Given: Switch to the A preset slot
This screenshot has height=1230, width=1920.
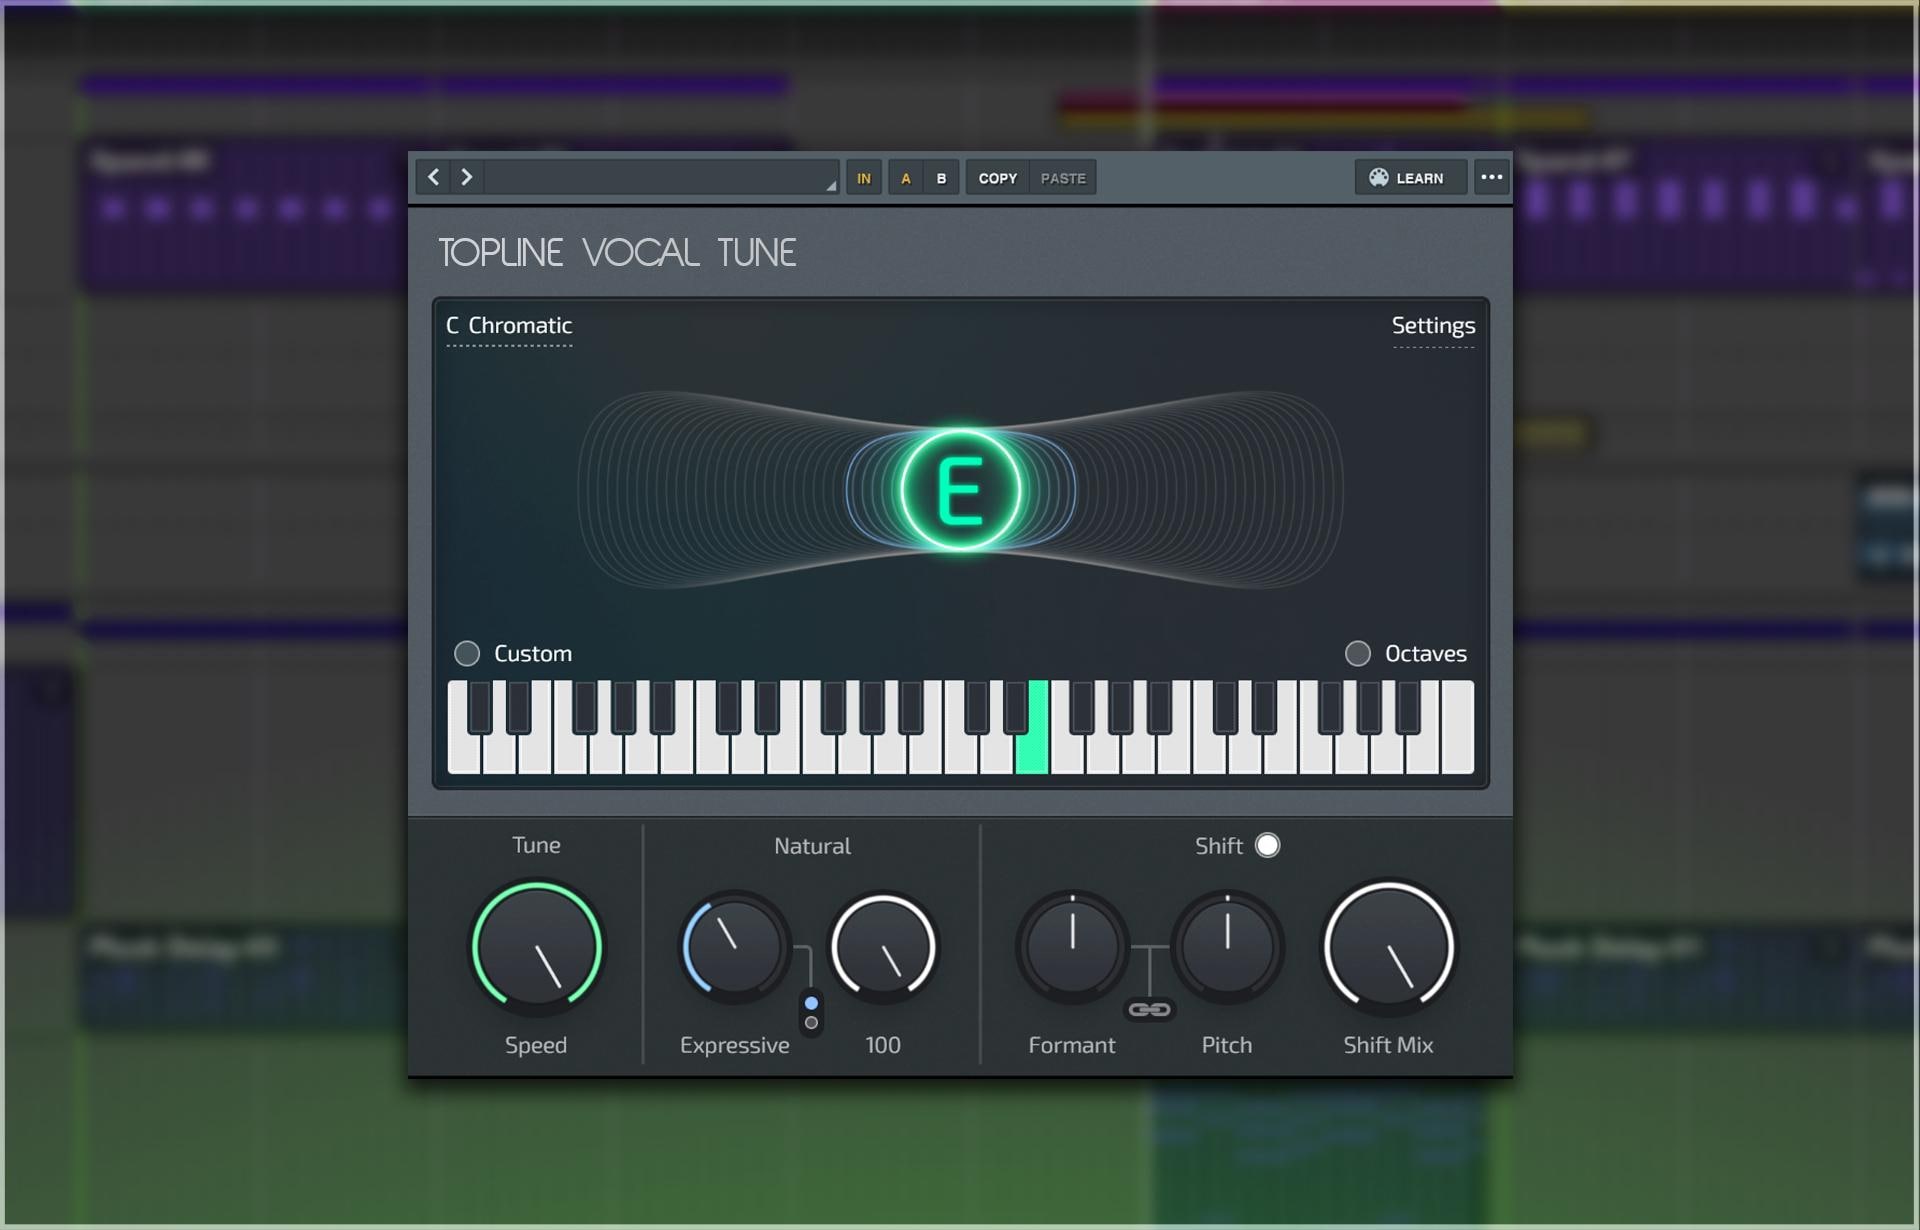Looking at the screenshot, I should click(906, 178).
